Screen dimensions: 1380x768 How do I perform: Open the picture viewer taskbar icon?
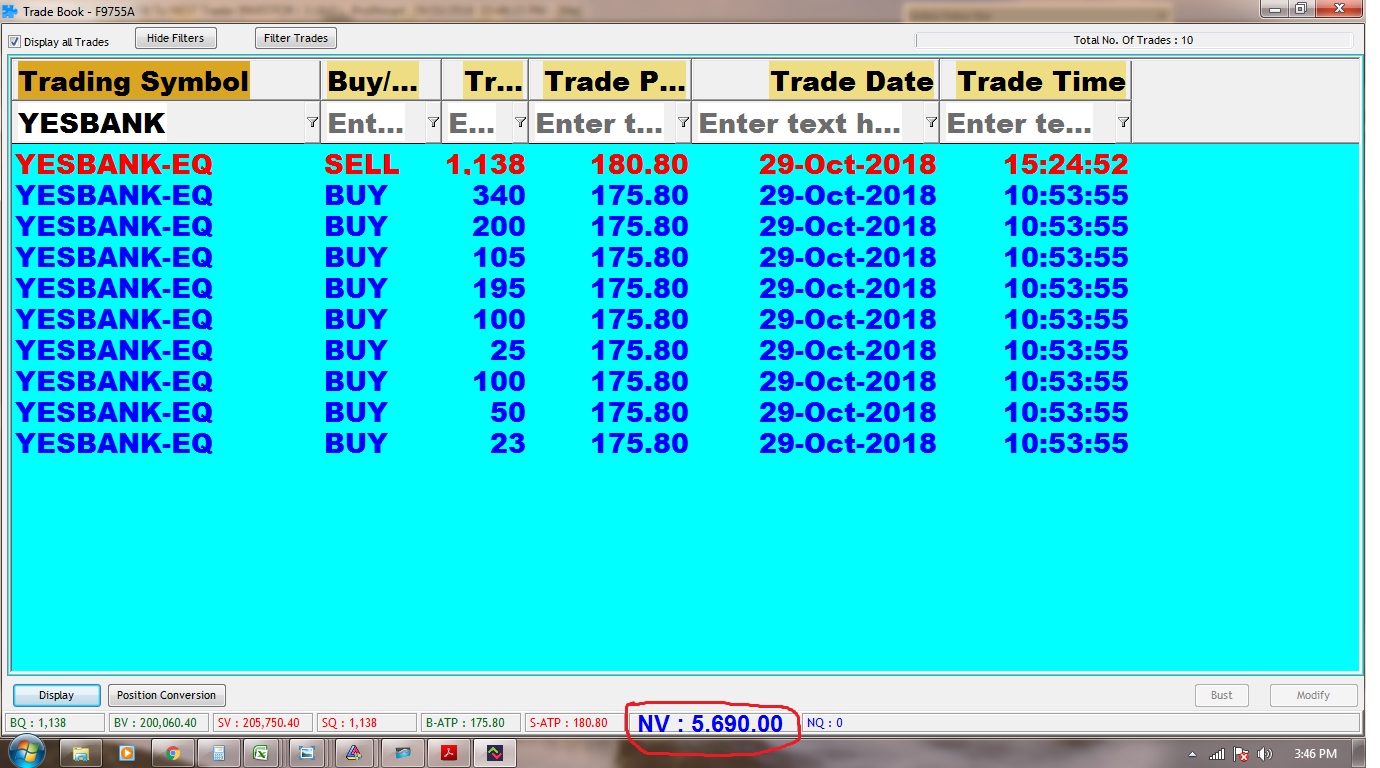pos(308,752)
